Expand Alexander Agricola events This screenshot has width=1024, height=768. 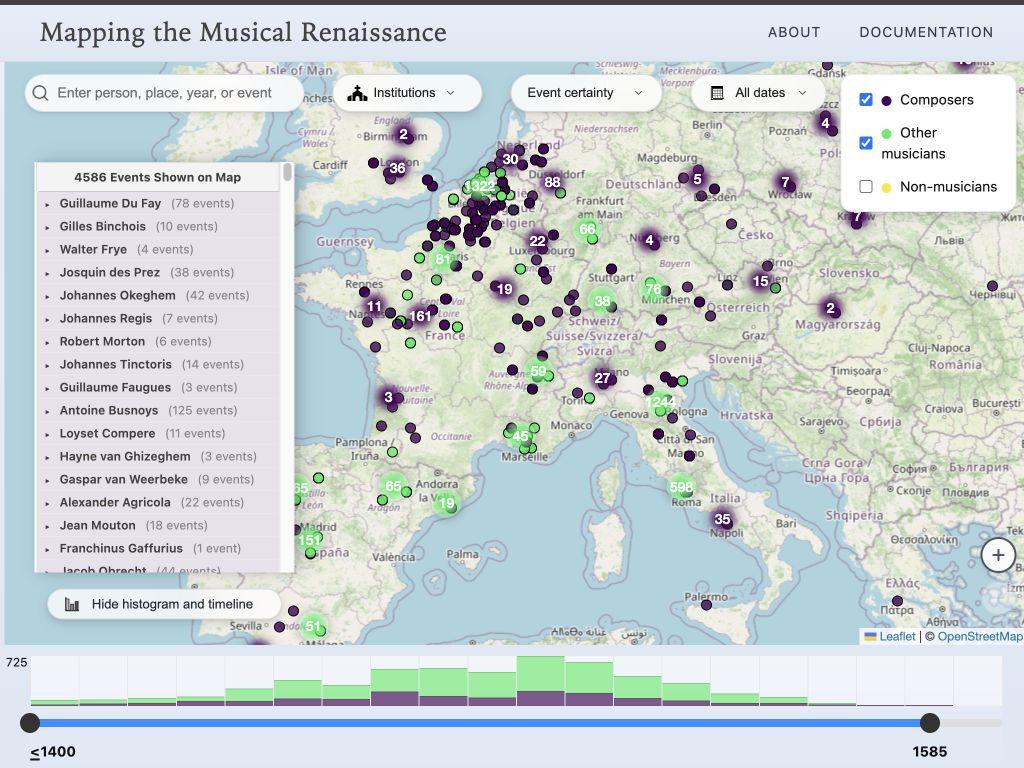pyautogui.click(x=47, y=504)
